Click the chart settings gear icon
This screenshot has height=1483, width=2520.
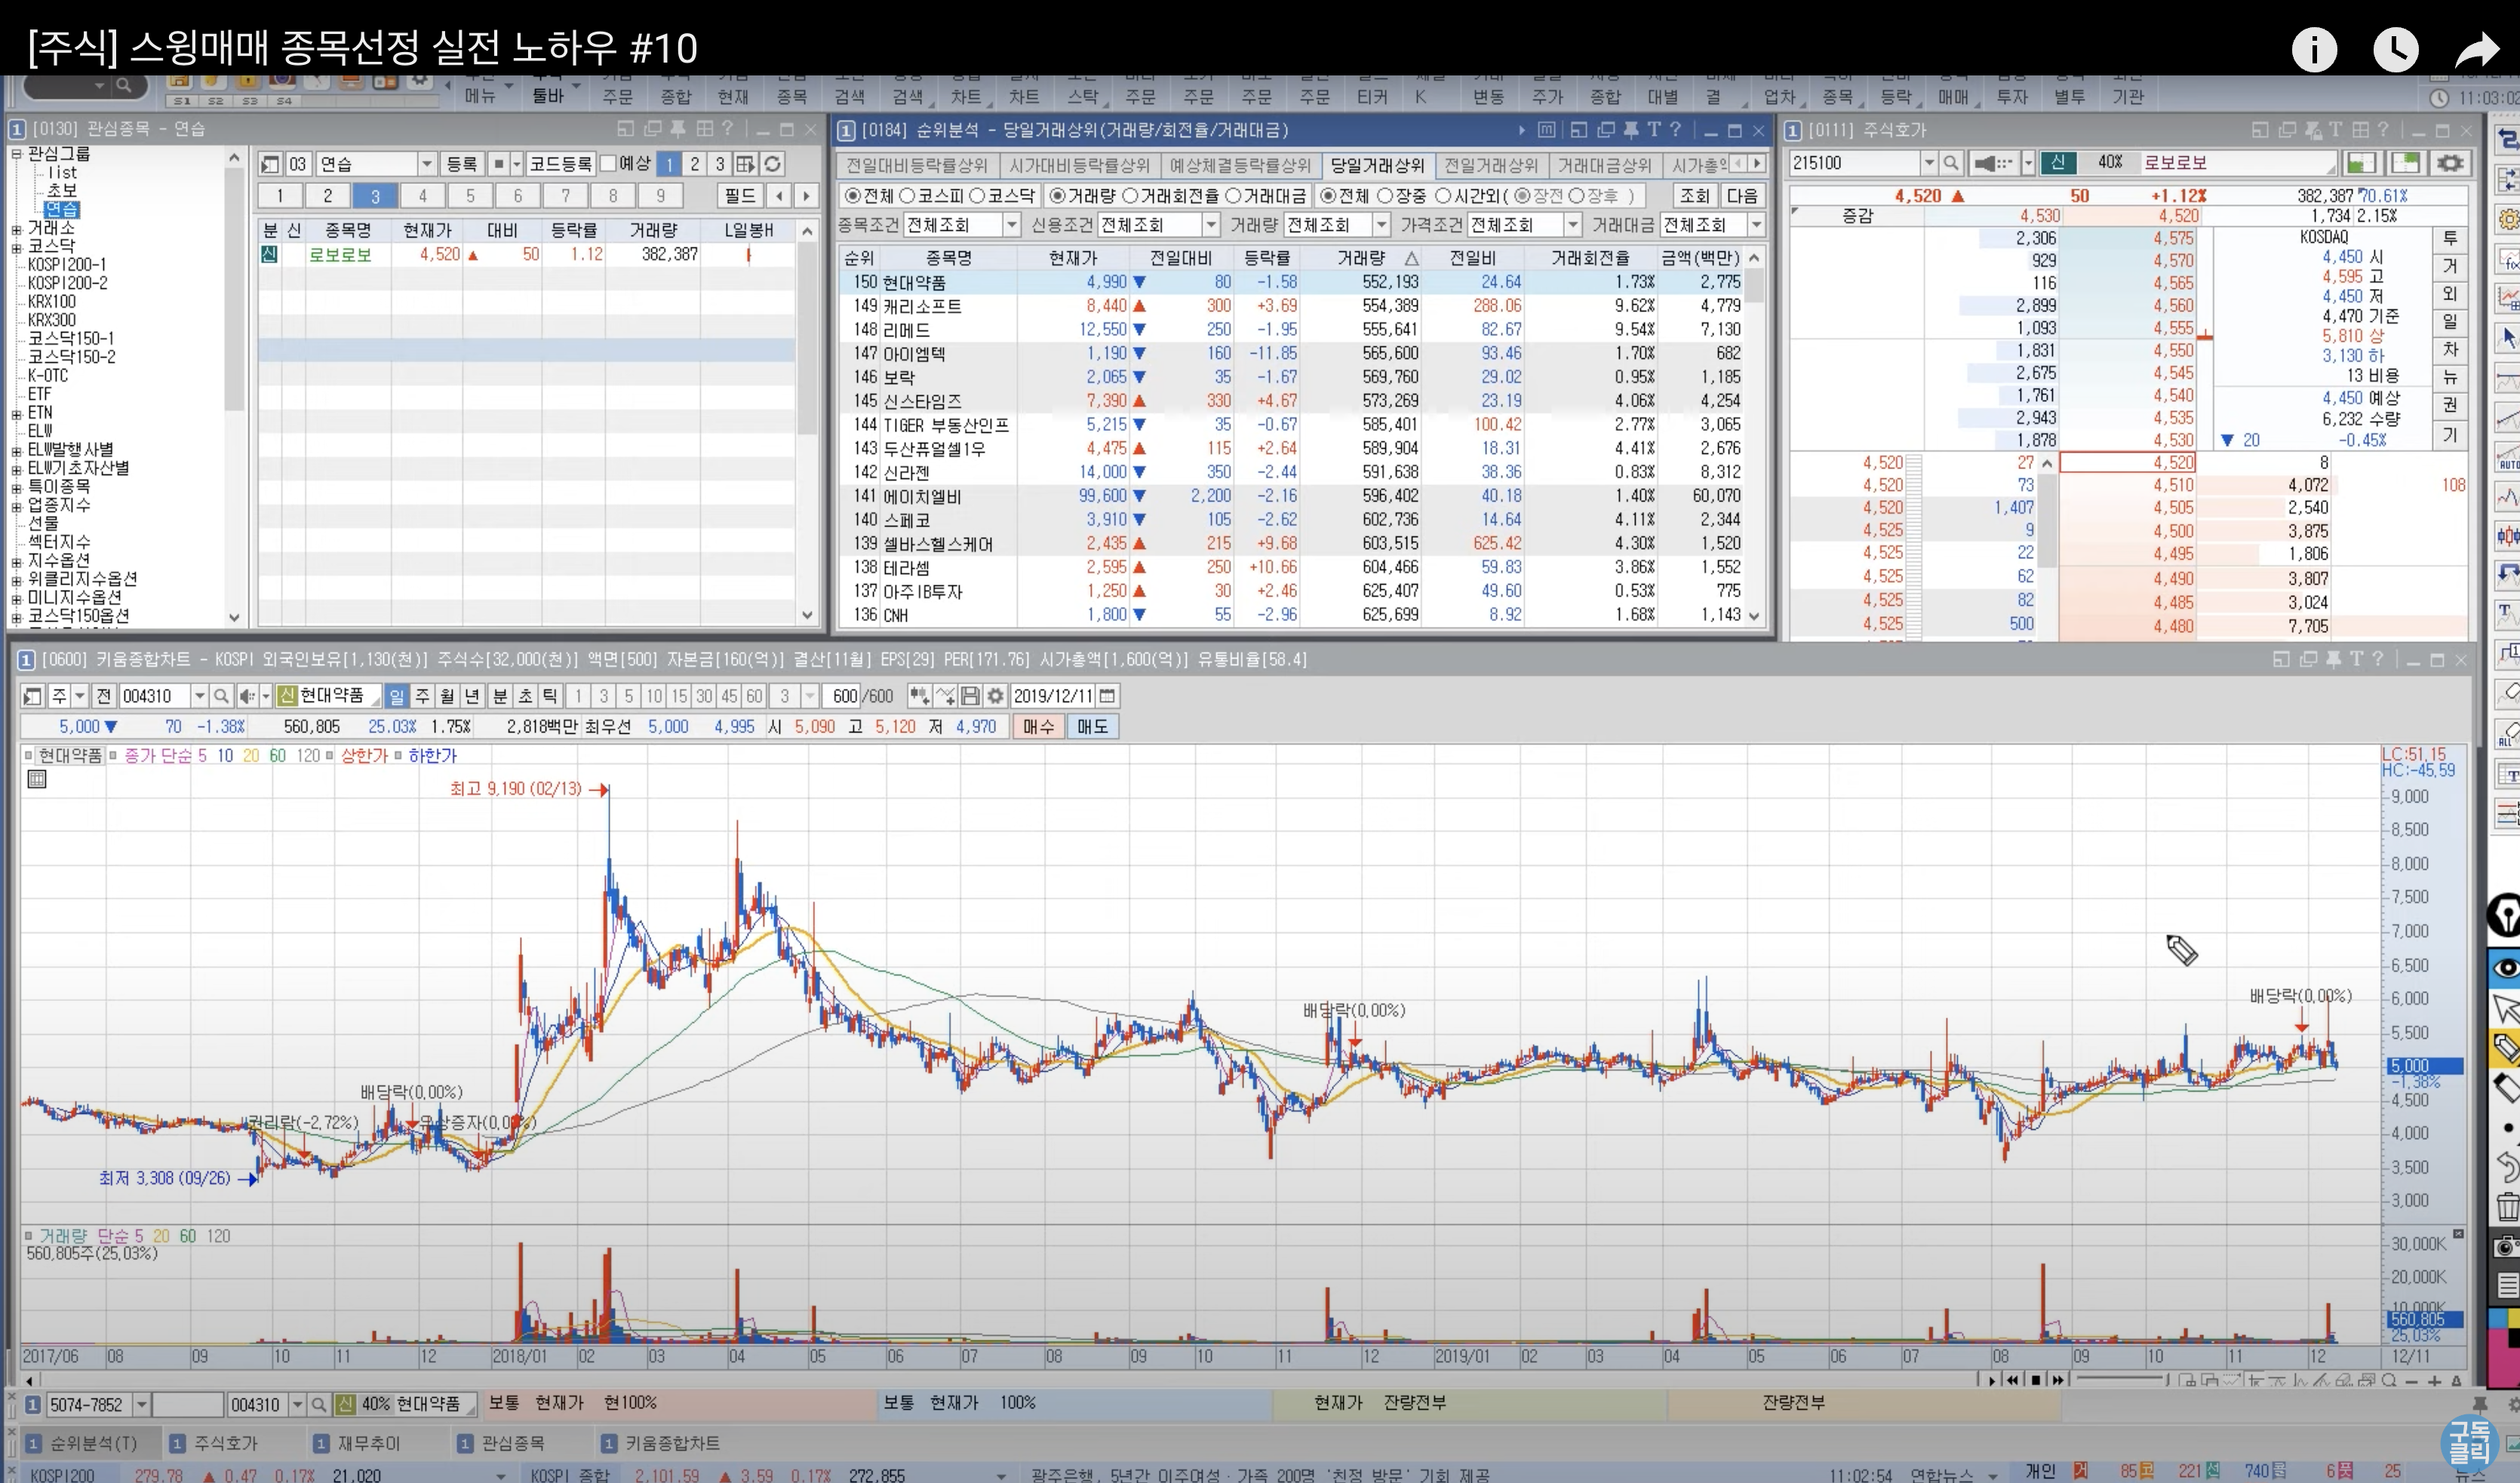pos(995,696)
